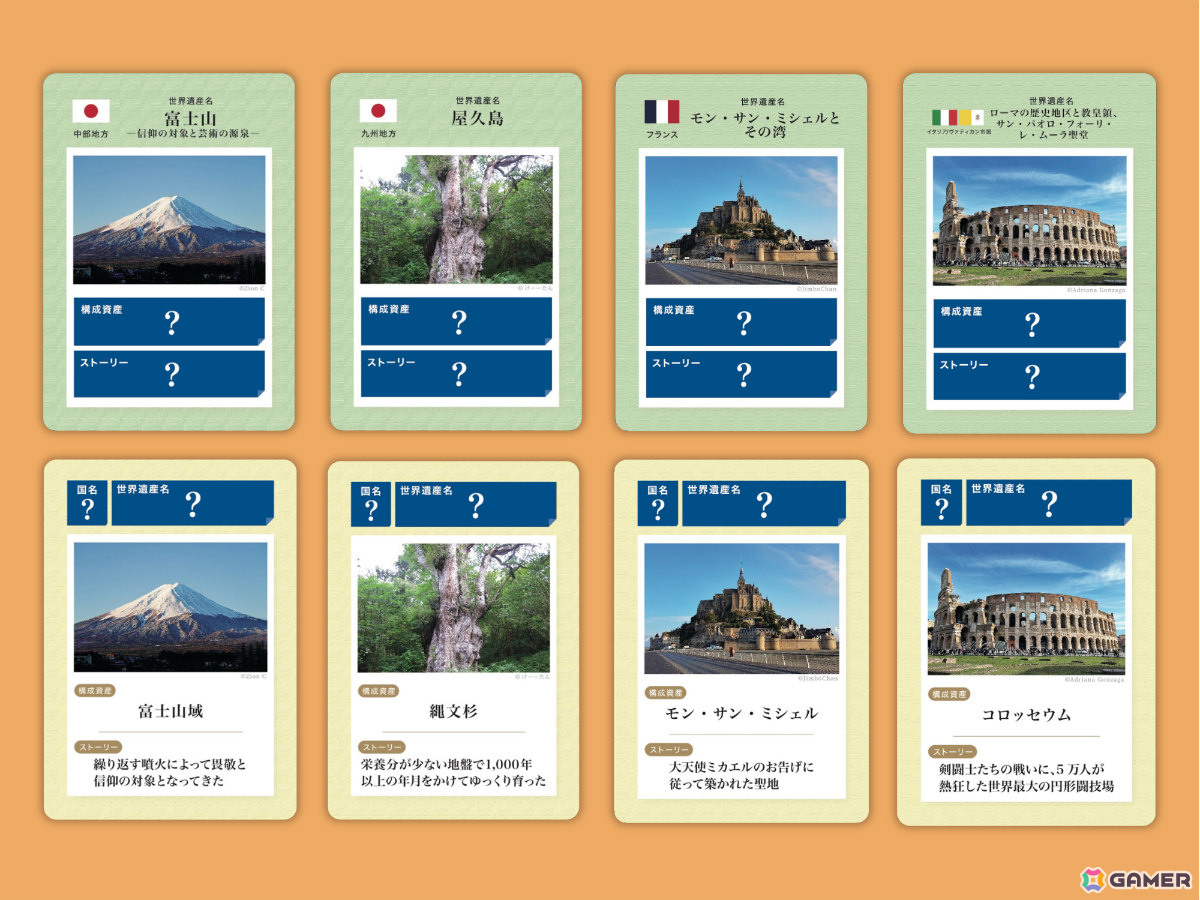Viewport: 1200px width, 900px height.
Task: Click the Italian flag on the Rome card
Action: tap(945, 118)
